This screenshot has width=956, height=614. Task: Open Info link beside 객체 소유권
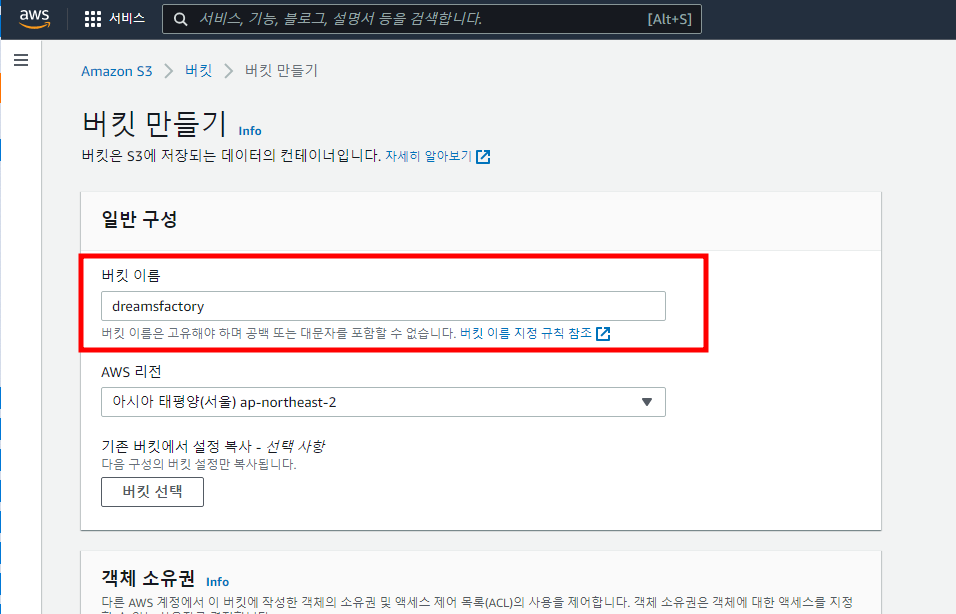click(x=218, y=582)
